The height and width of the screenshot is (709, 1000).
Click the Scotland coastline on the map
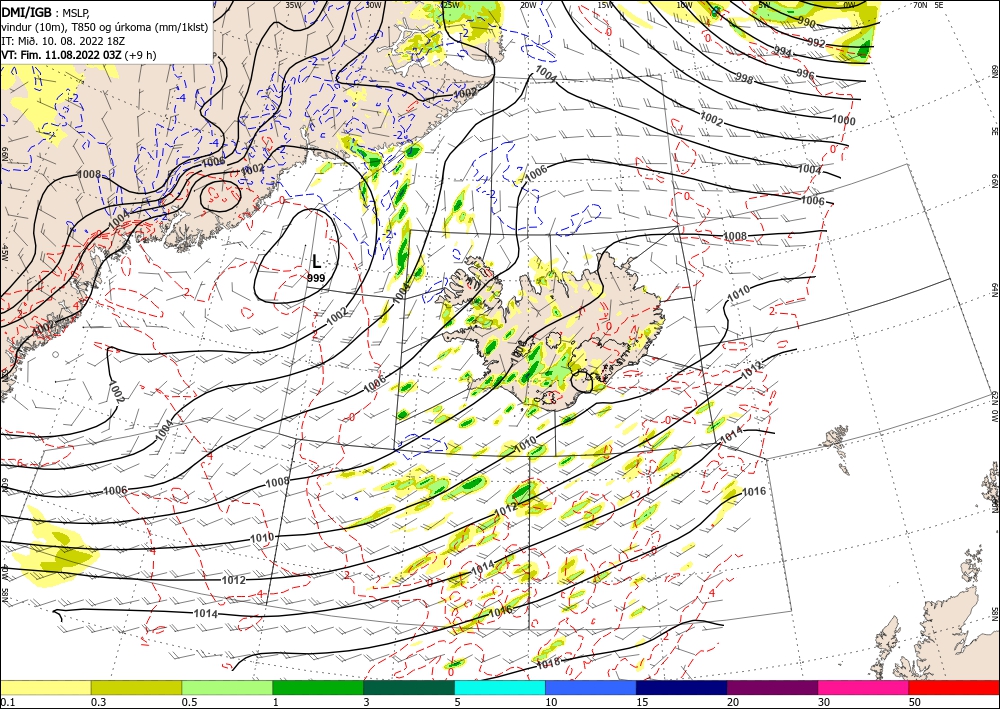click(938, 631)
